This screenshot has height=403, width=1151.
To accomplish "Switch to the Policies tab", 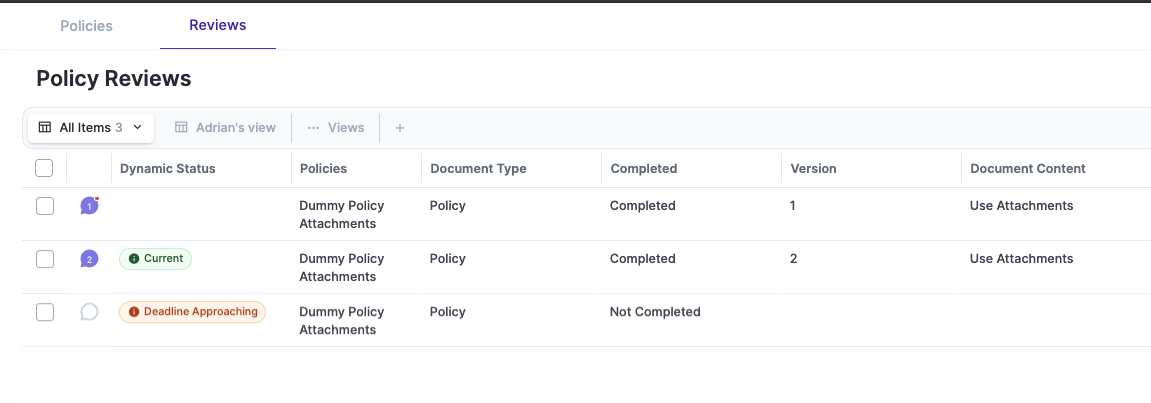I will pyautogui.click(x=86, y=25).
